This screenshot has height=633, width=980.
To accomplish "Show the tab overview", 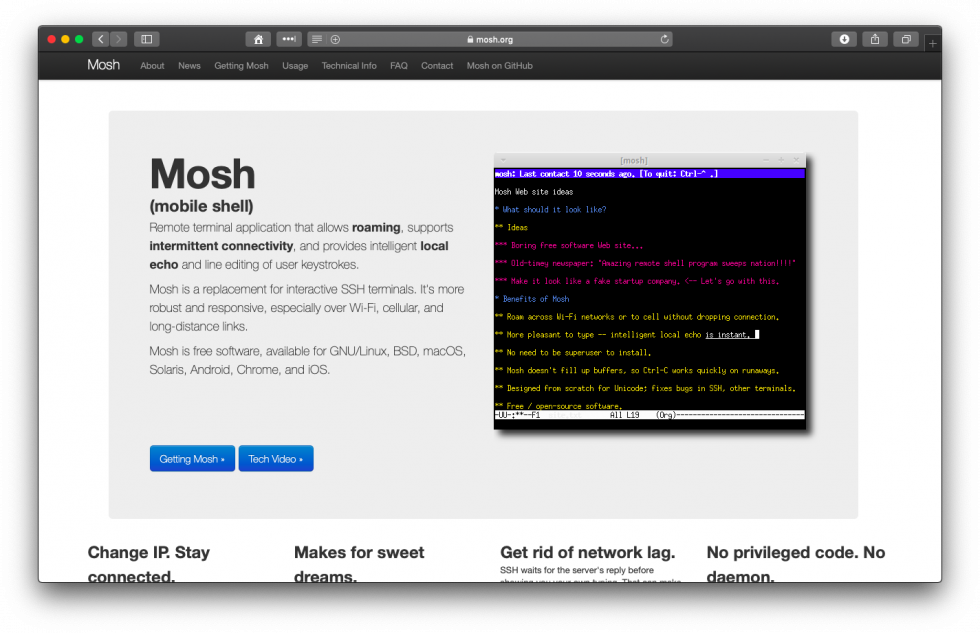I will (x=905, y=39).
